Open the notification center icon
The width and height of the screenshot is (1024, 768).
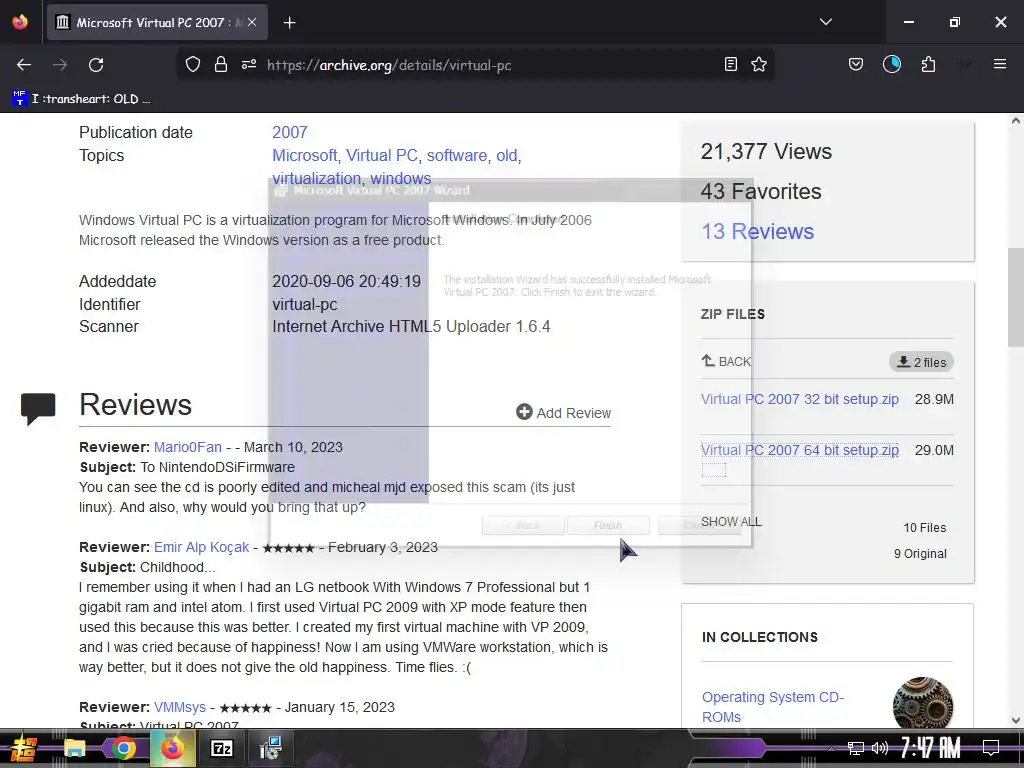(991, 748)
